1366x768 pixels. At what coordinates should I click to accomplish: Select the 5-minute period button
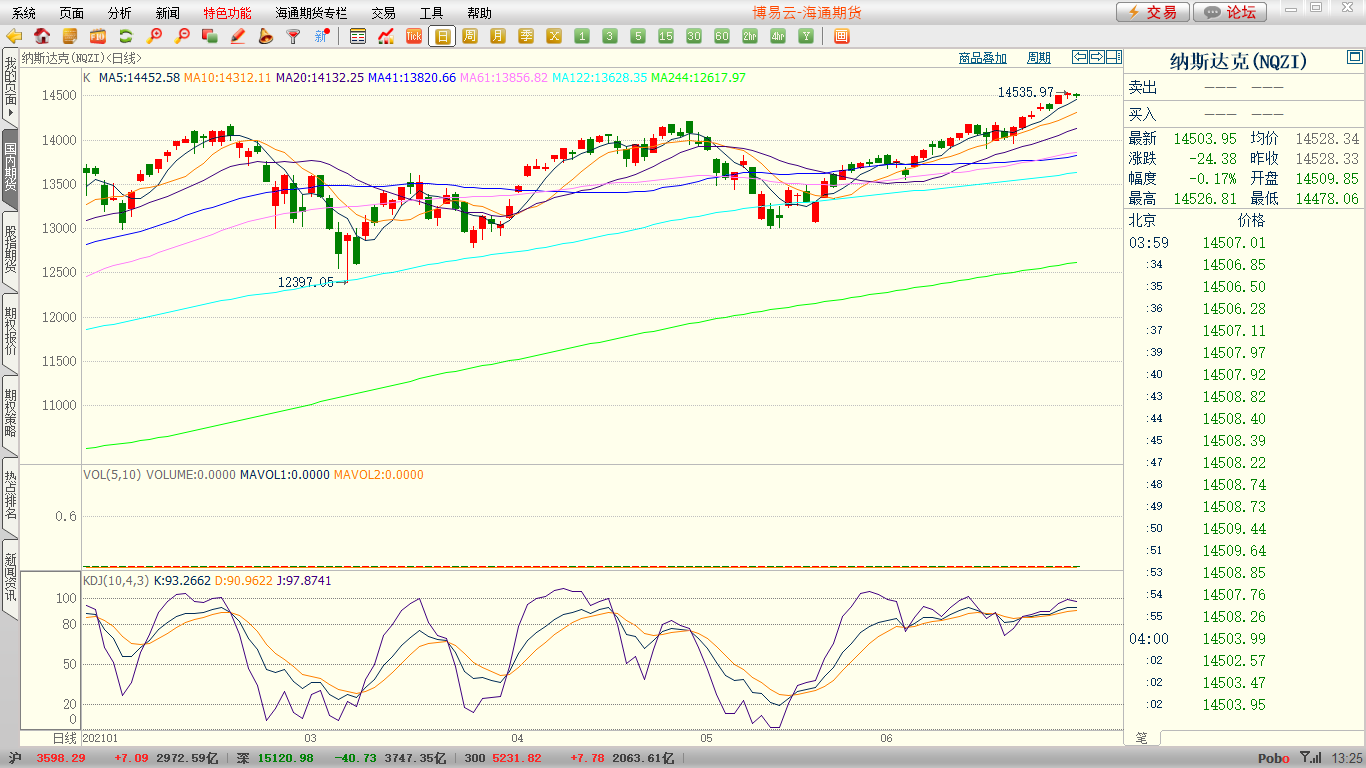coord(638,36)
